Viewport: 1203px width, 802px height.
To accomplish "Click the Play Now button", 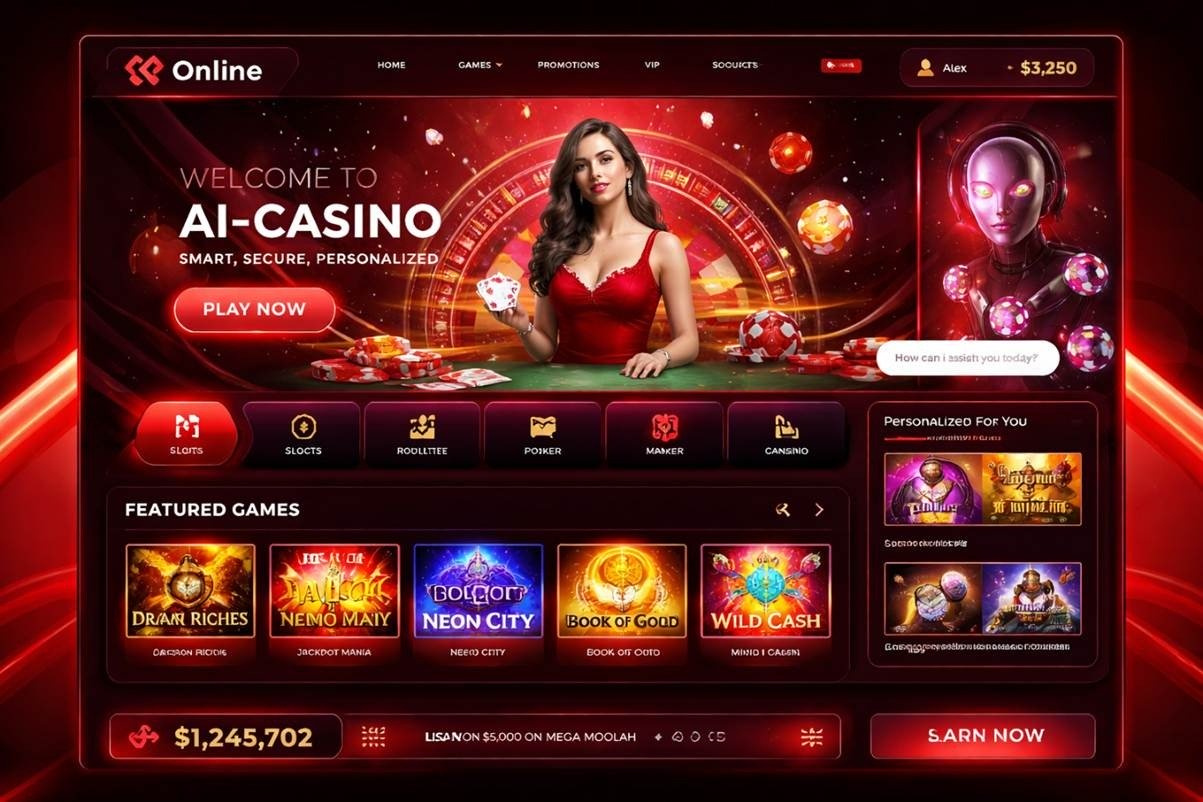I will 254,309.
